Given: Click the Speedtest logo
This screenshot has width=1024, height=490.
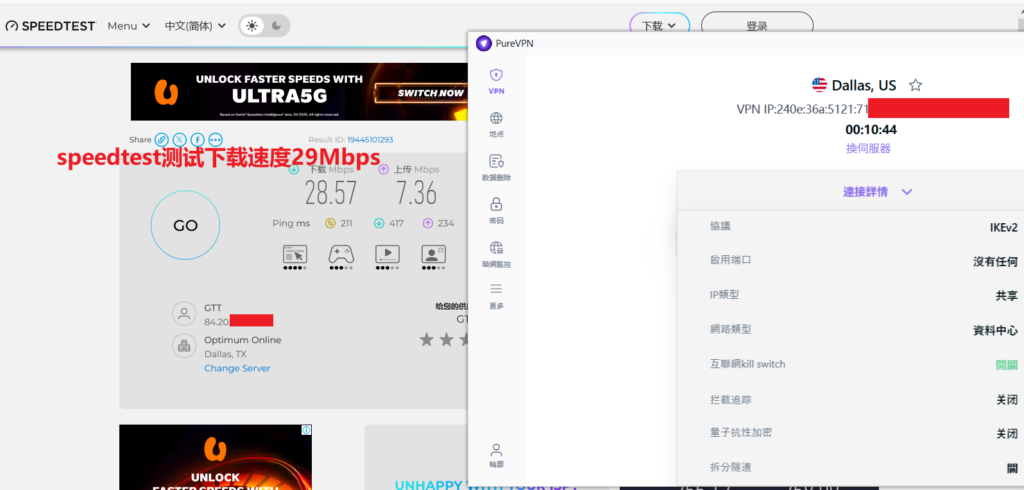Looking at the screenshot, I should pyautogui.click(x=51, y=26).
